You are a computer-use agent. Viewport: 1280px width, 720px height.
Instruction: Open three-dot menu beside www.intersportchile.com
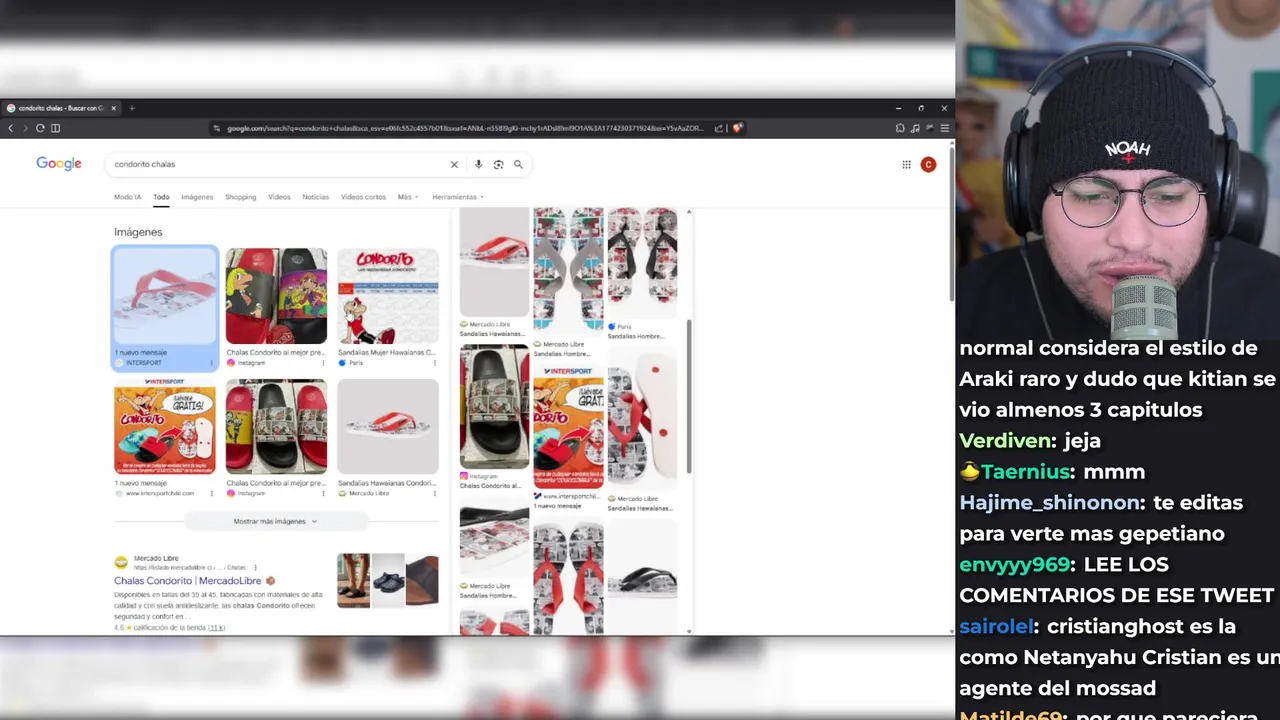pos(211,493)
